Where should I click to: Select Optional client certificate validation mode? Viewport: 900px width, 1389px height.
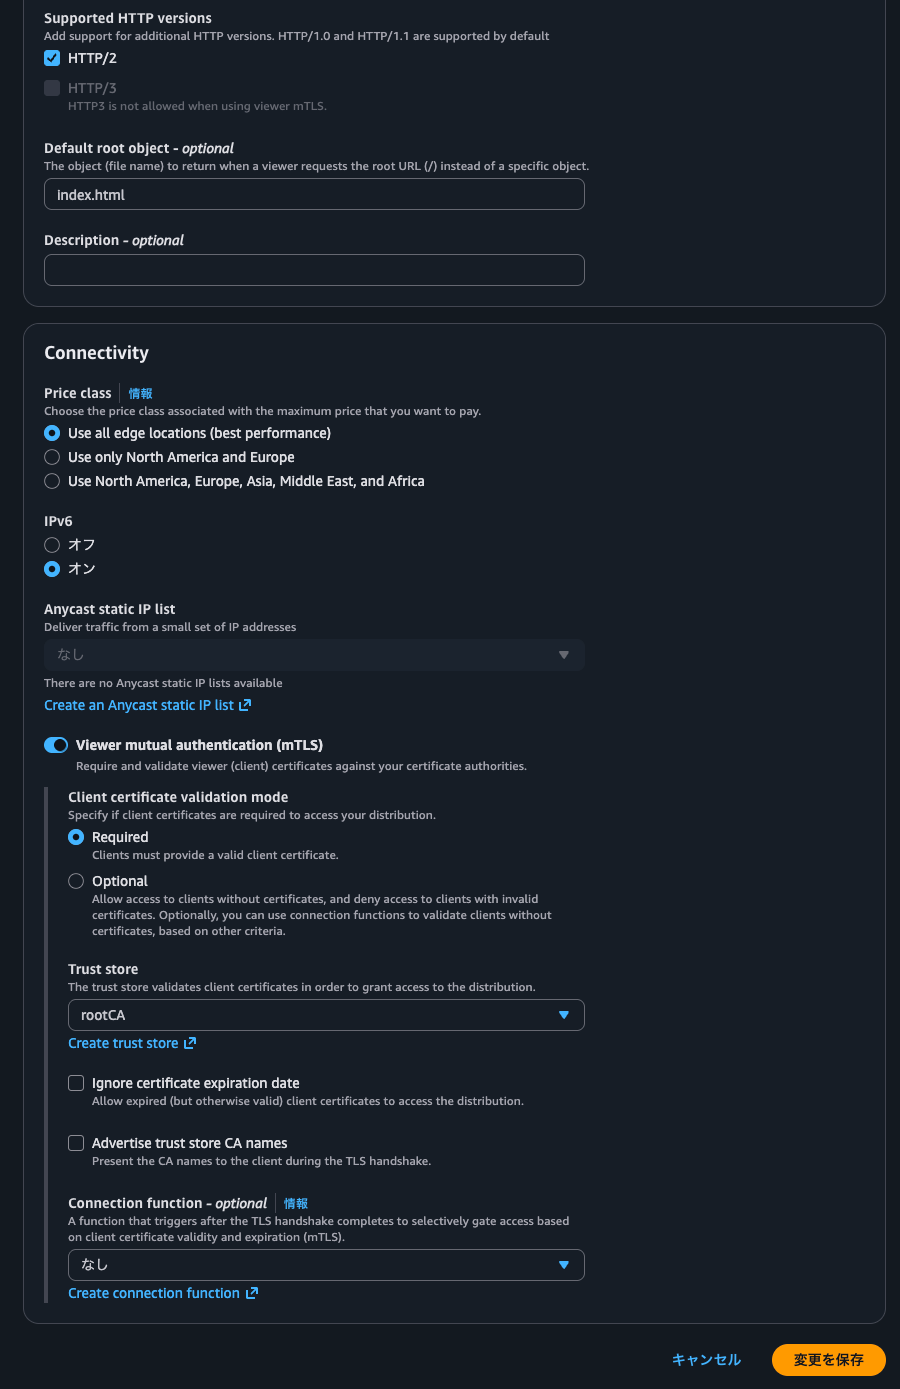point(76,881)
